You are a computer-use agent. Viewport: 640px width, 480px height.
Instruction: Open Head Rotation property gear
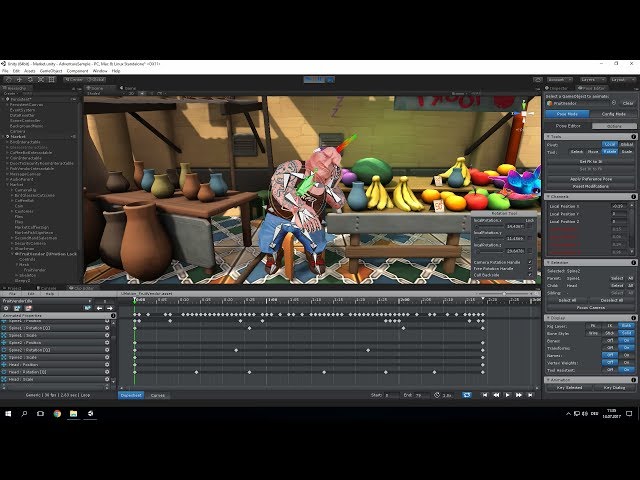tap(107, 372)
